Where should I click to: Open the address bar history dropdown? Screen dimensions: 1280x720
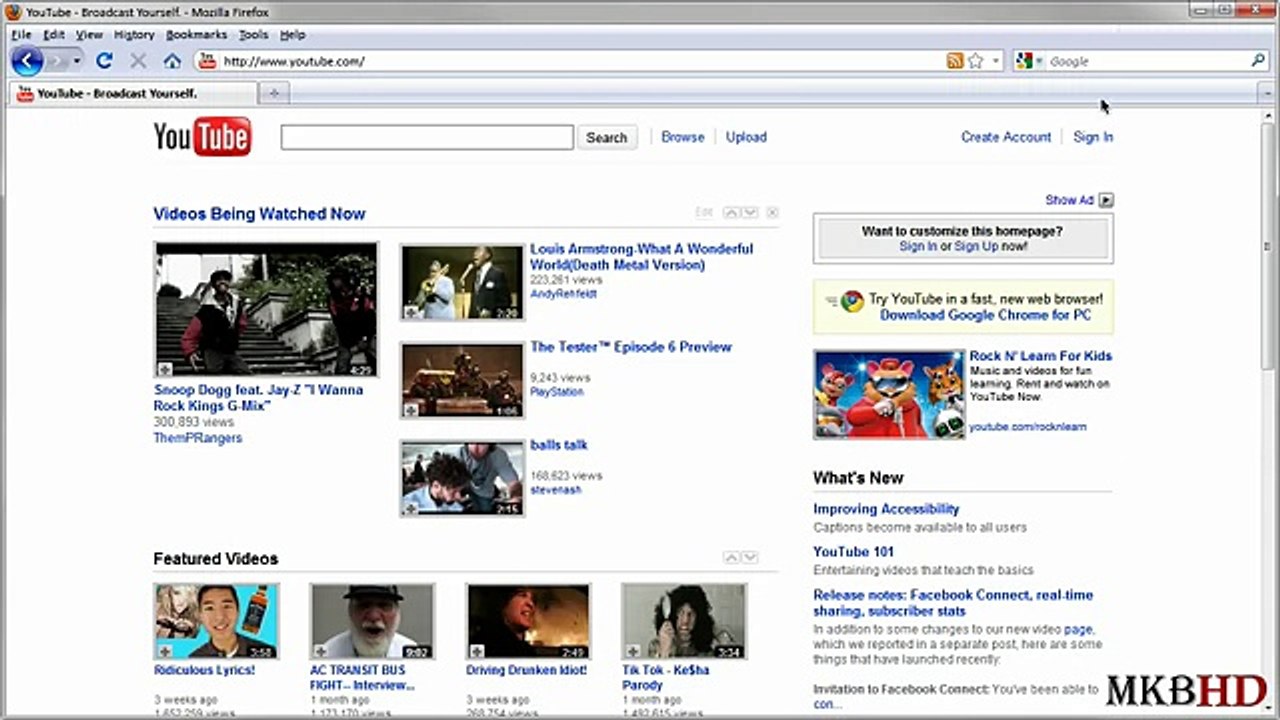[996, 61]
